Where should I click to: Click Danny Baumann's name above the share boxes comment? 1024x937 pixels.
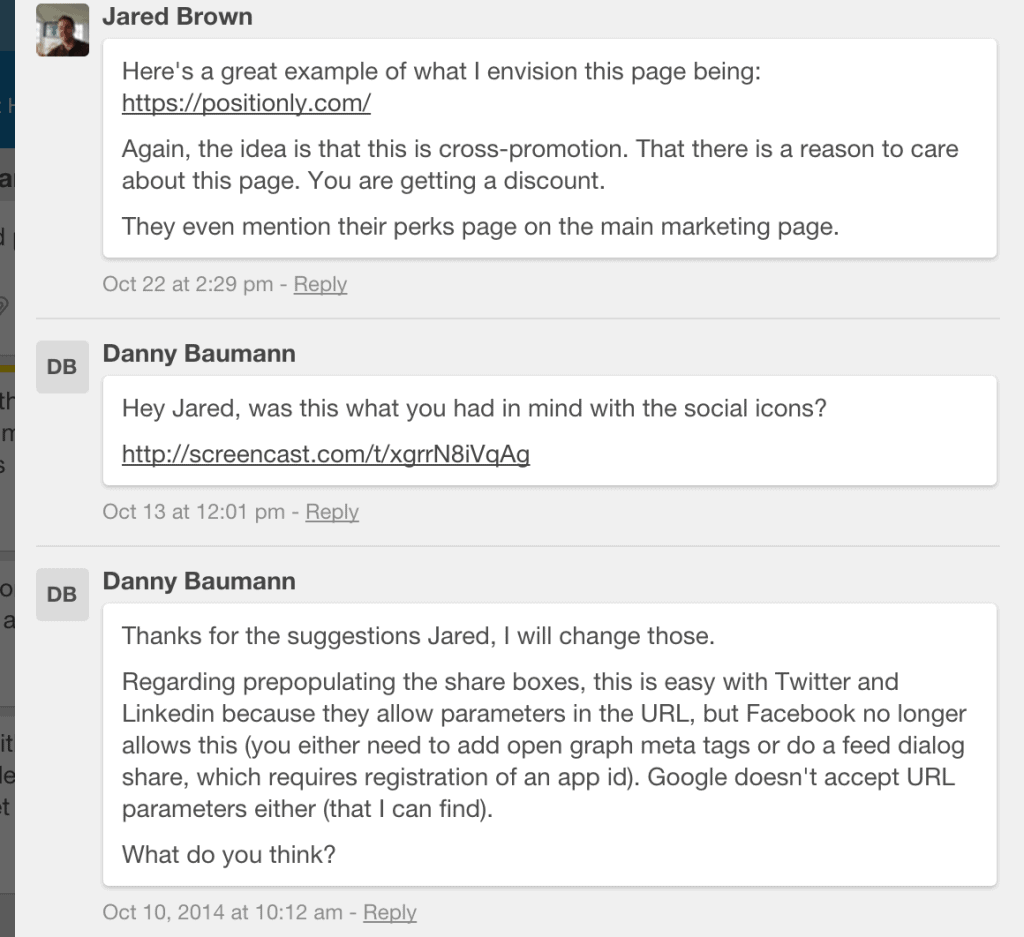pyautogui.click(x=199, y=581)
